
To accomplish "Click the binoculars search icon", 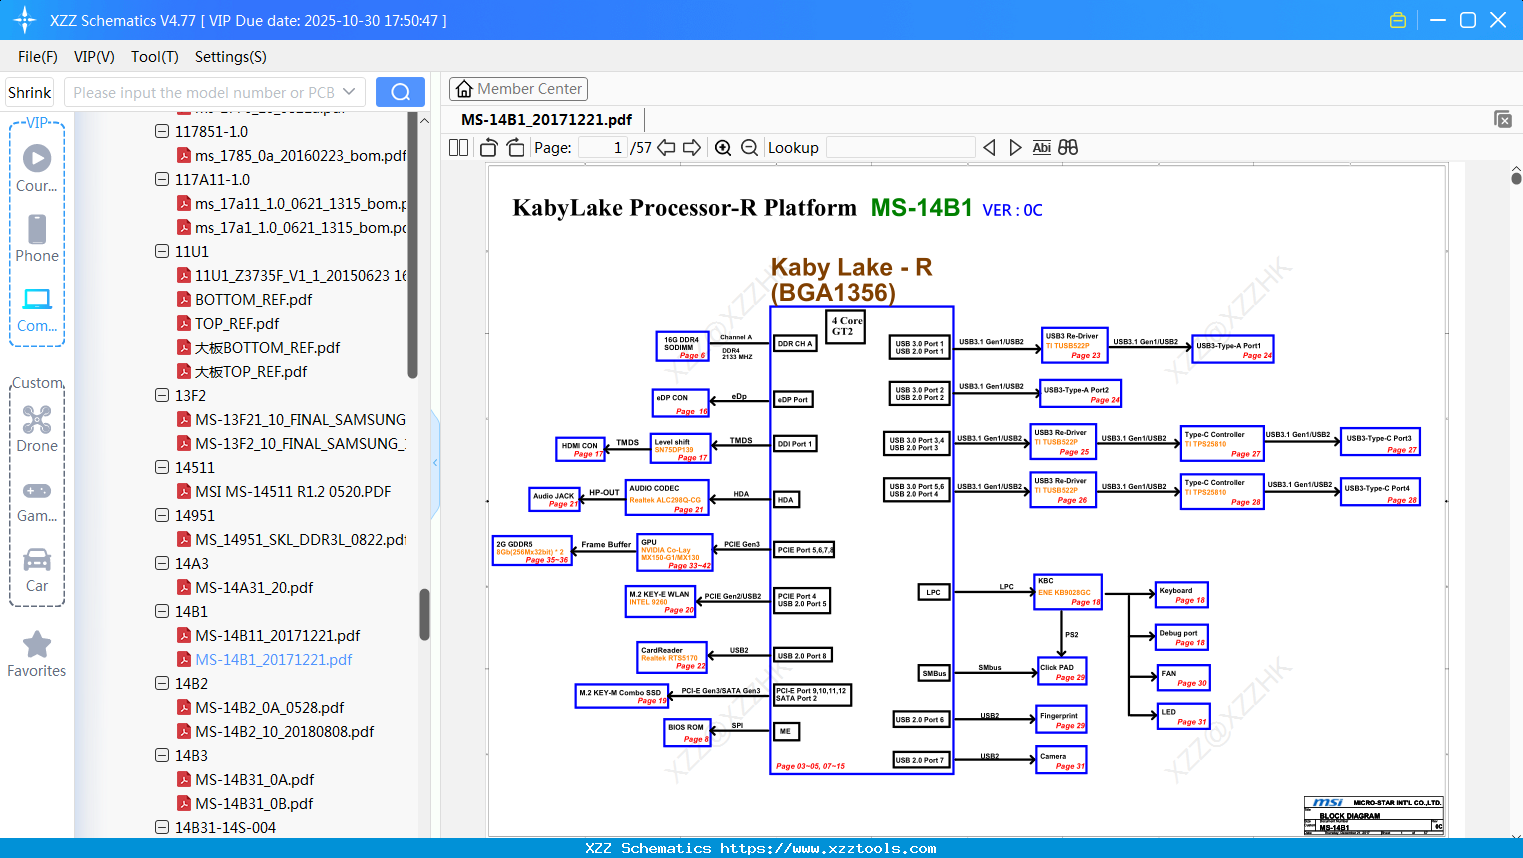I will coord(1068,147).
